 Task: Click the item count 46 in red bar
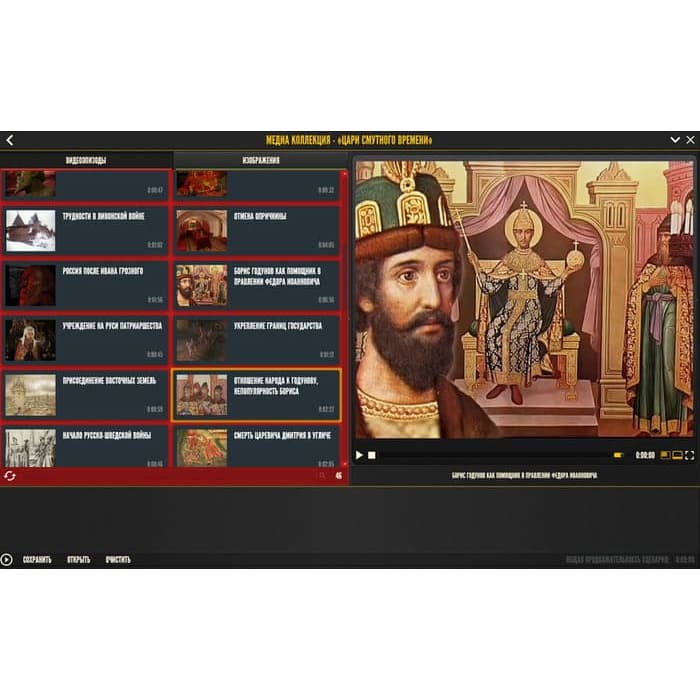(338, 476)
